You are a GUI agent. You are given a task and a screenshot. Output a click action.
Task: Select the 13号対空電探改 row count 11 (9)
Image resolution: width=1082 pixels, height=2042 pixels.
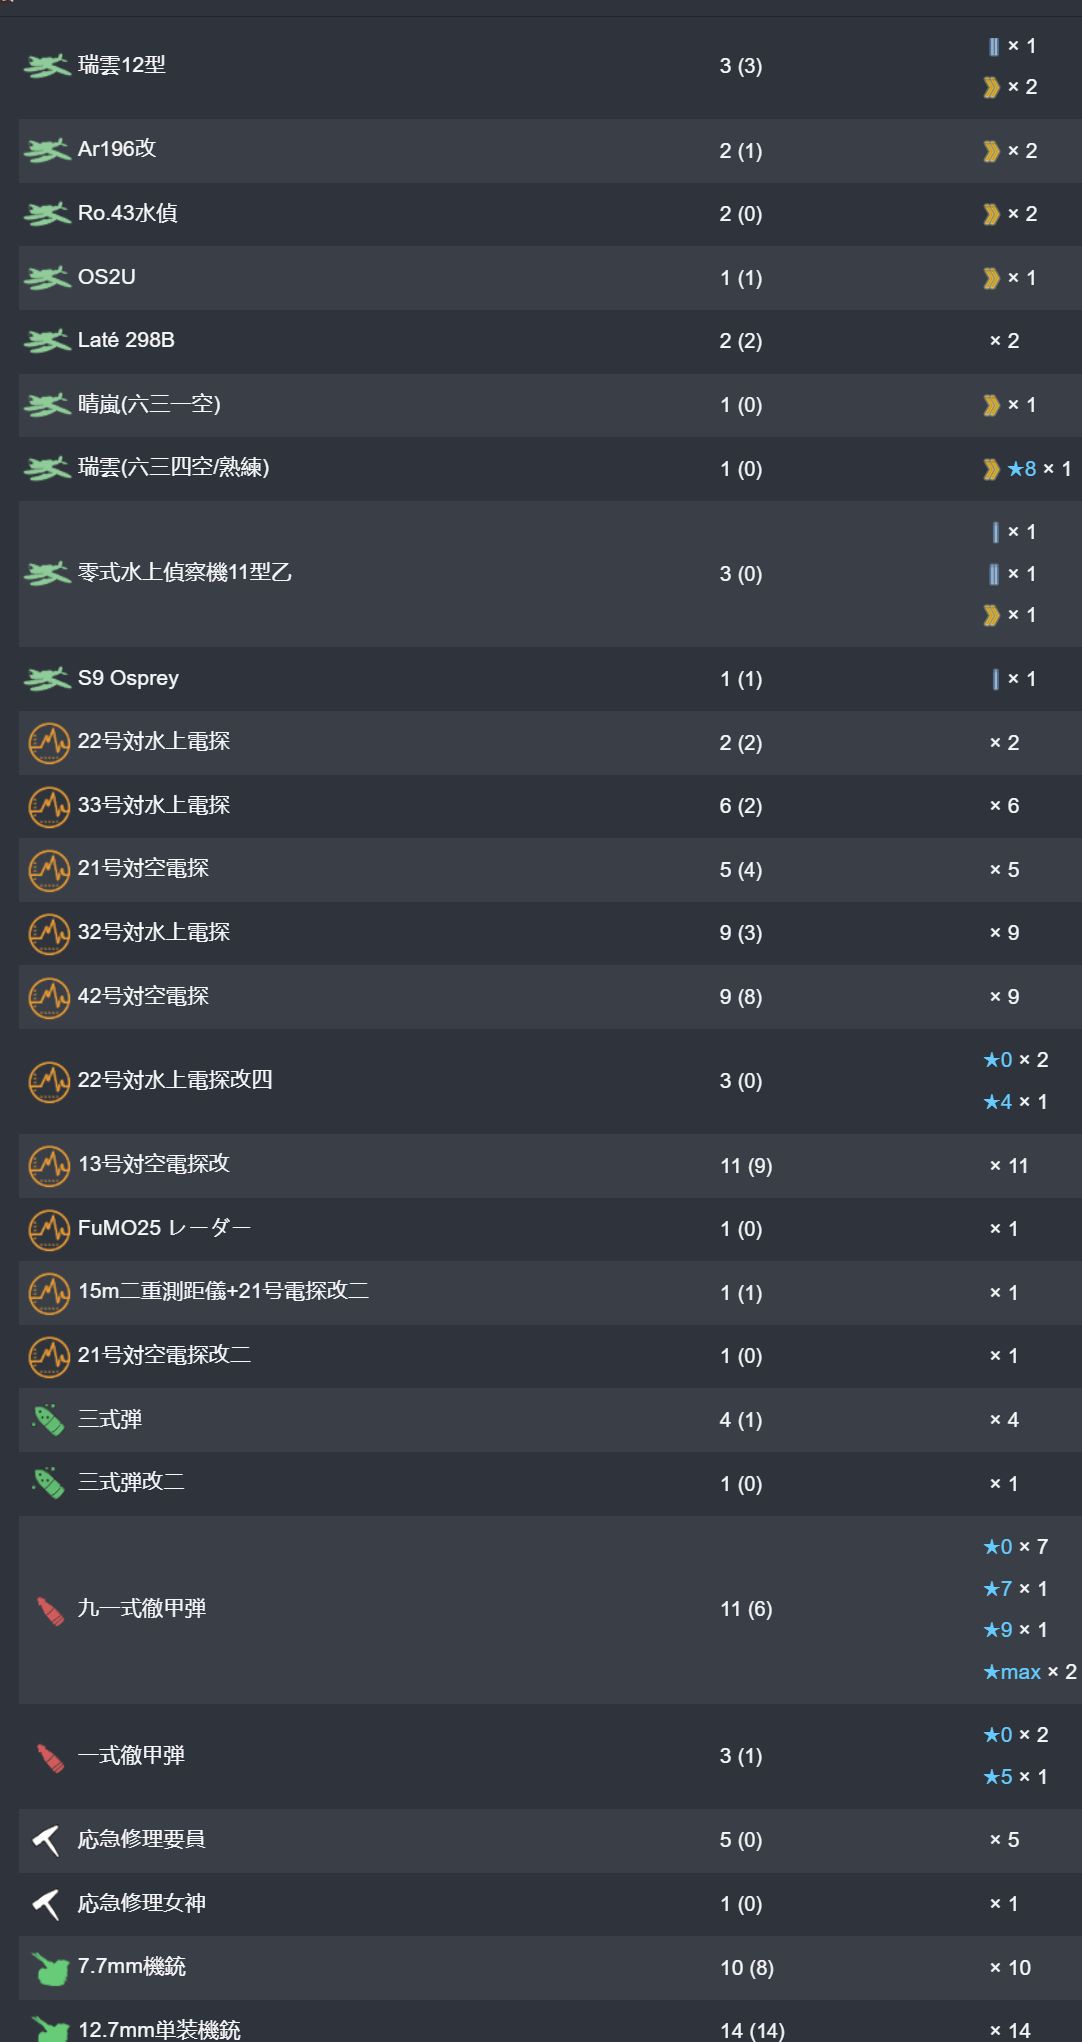pos(746,1166)
